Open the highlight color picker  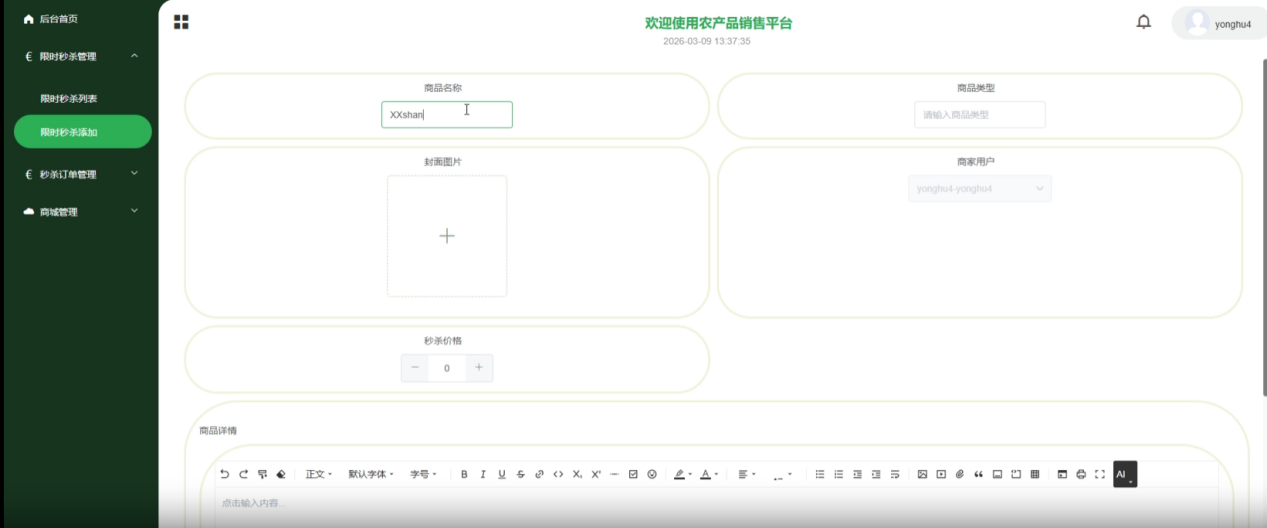click(x=683, y=474)
